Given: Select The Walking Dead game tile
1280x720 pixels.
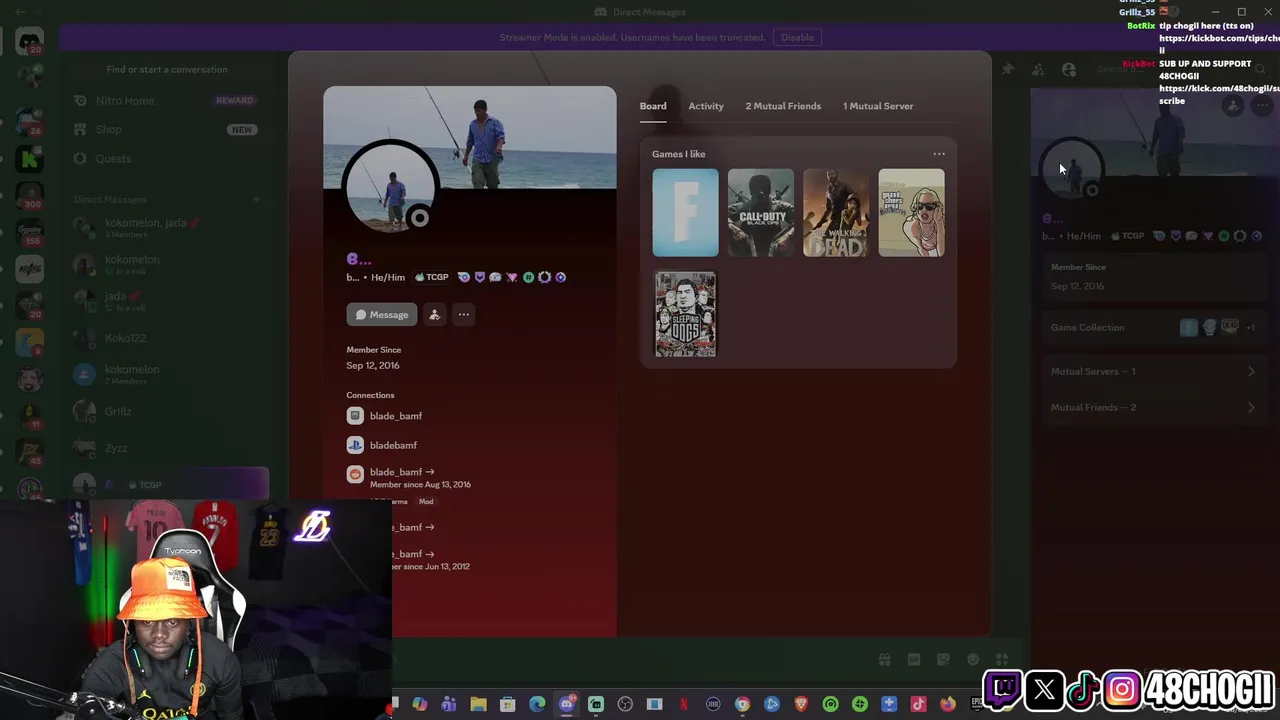Looking at the screenshot, I should coord(836,213).
